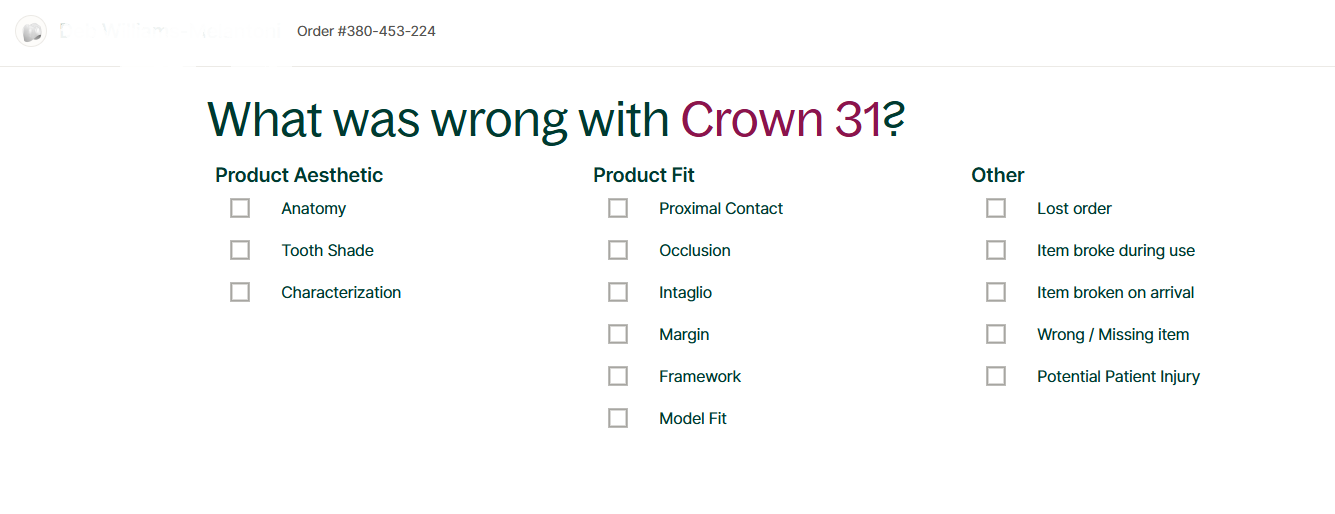Select the Model Fit checkbox
Image resolution: width=1335 pixels, height=514 pixels.
pyautogui.click(x=618, y=418)
